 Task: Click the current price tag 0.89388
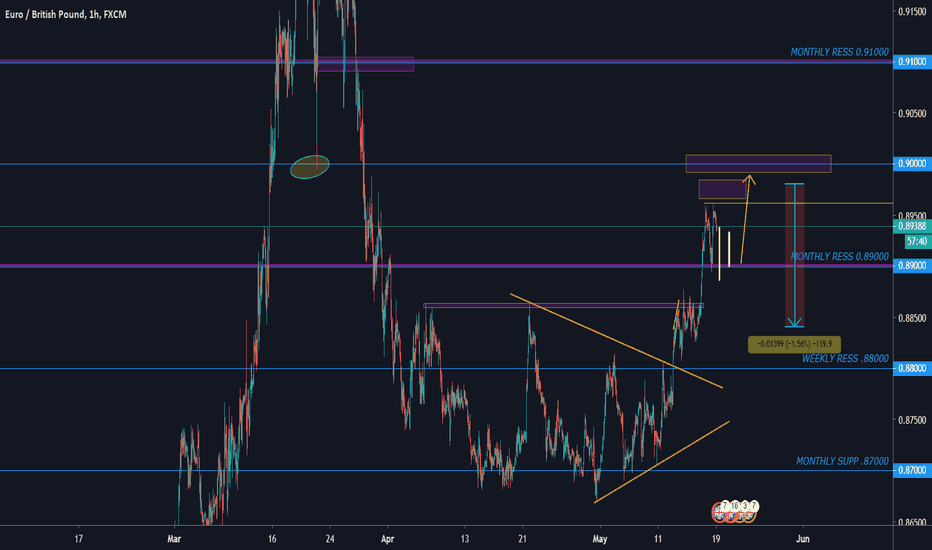coord(912,226)
